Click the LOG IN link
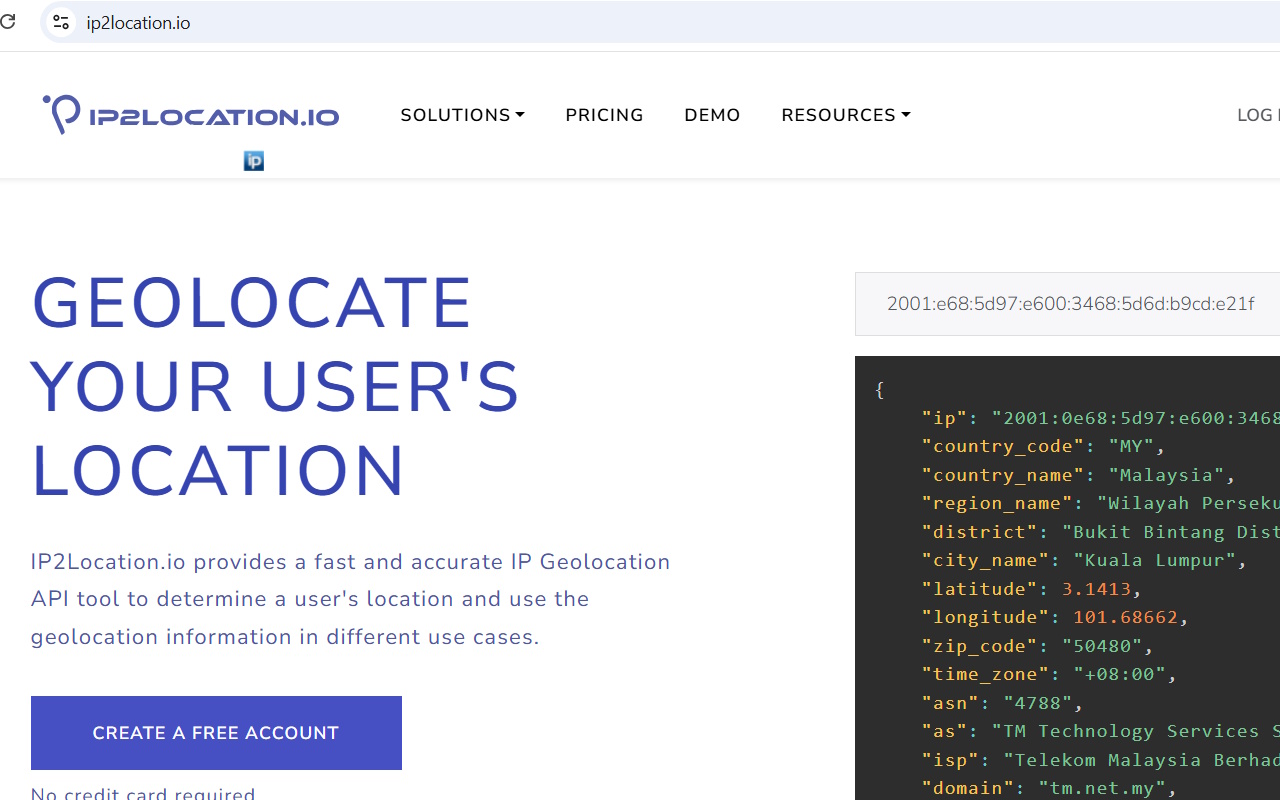The height and width of the screenshot is (800, 1280). 1262,115
